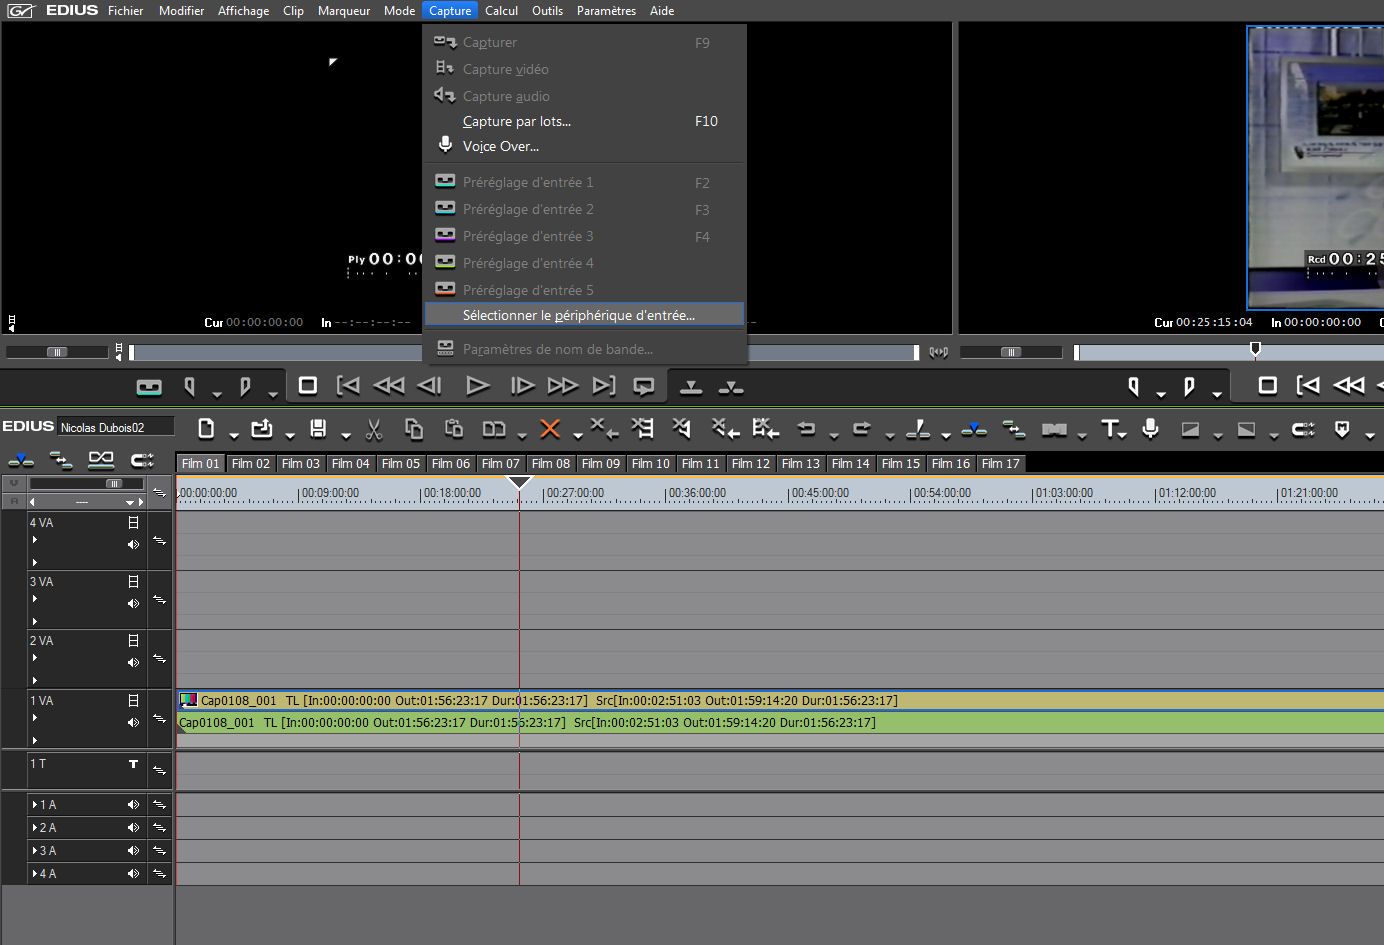Toggle insert/overwrite mode icon in mode bar
This screenshot has width=1384, height=945.
coord(21,460)
